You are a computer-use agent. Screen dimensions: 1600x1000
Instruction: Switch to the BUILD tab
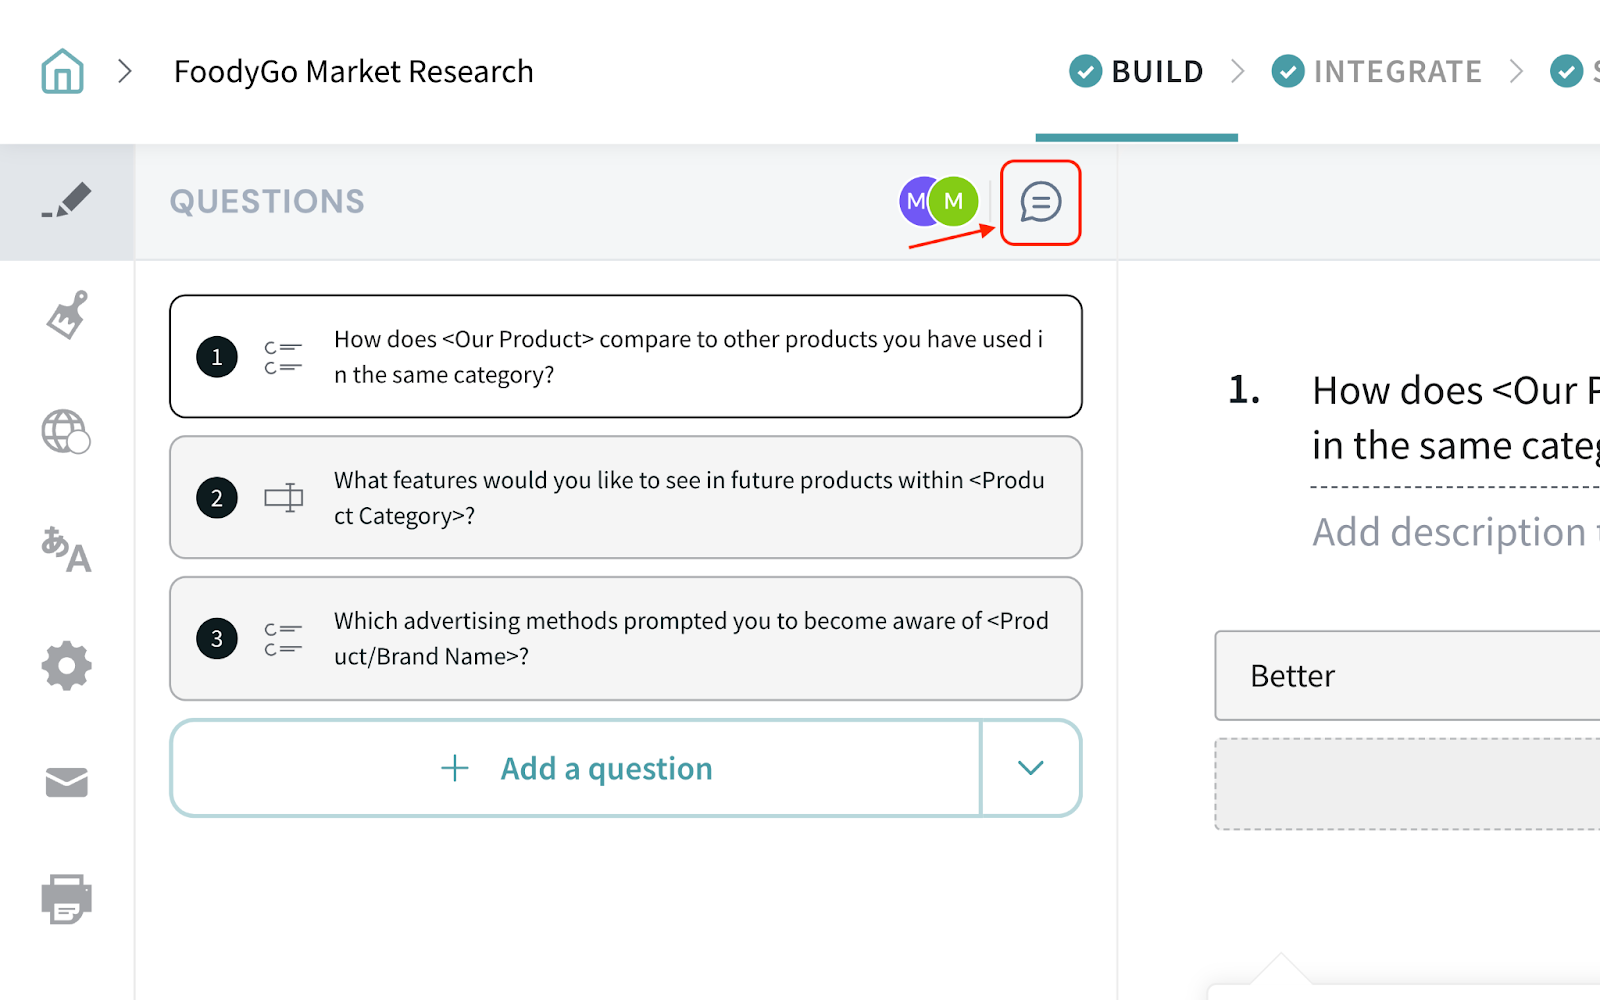(x=1137, y=72)
